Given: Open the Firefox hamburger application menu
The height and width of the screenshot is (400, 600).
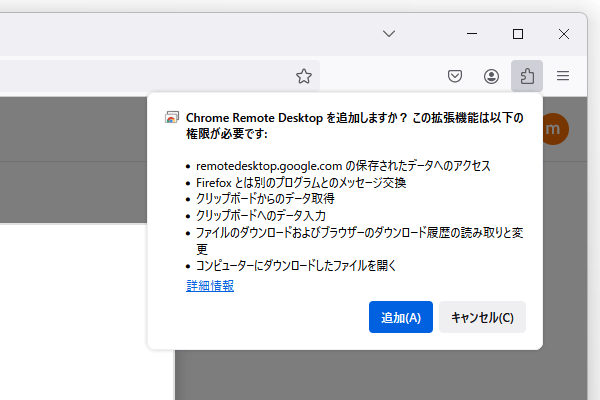Looking at the screenshot, I should [x=563, y=76].
